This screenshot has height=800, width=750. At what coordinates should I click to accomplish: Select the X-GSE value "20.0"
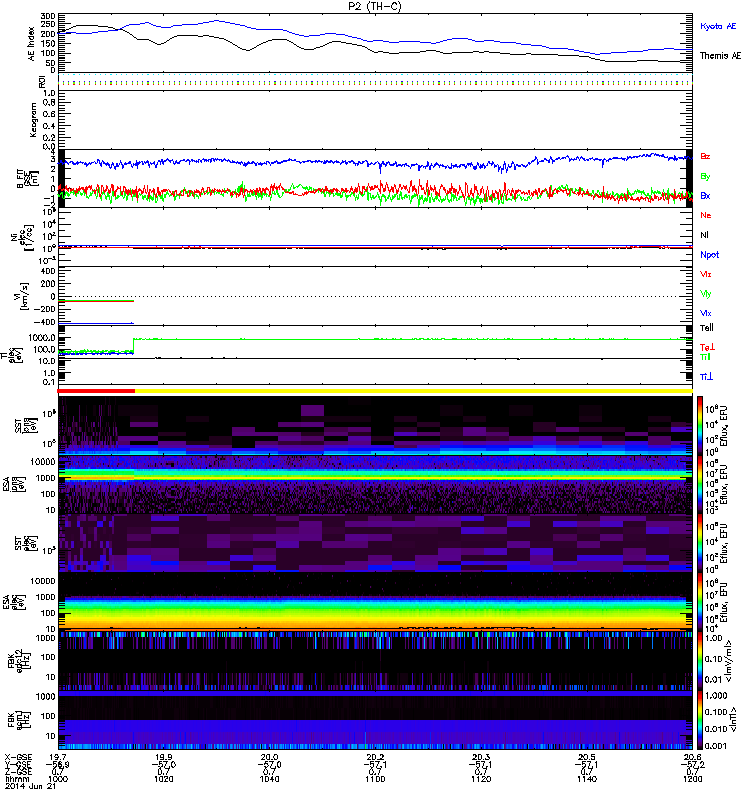(x=269, y=757)
